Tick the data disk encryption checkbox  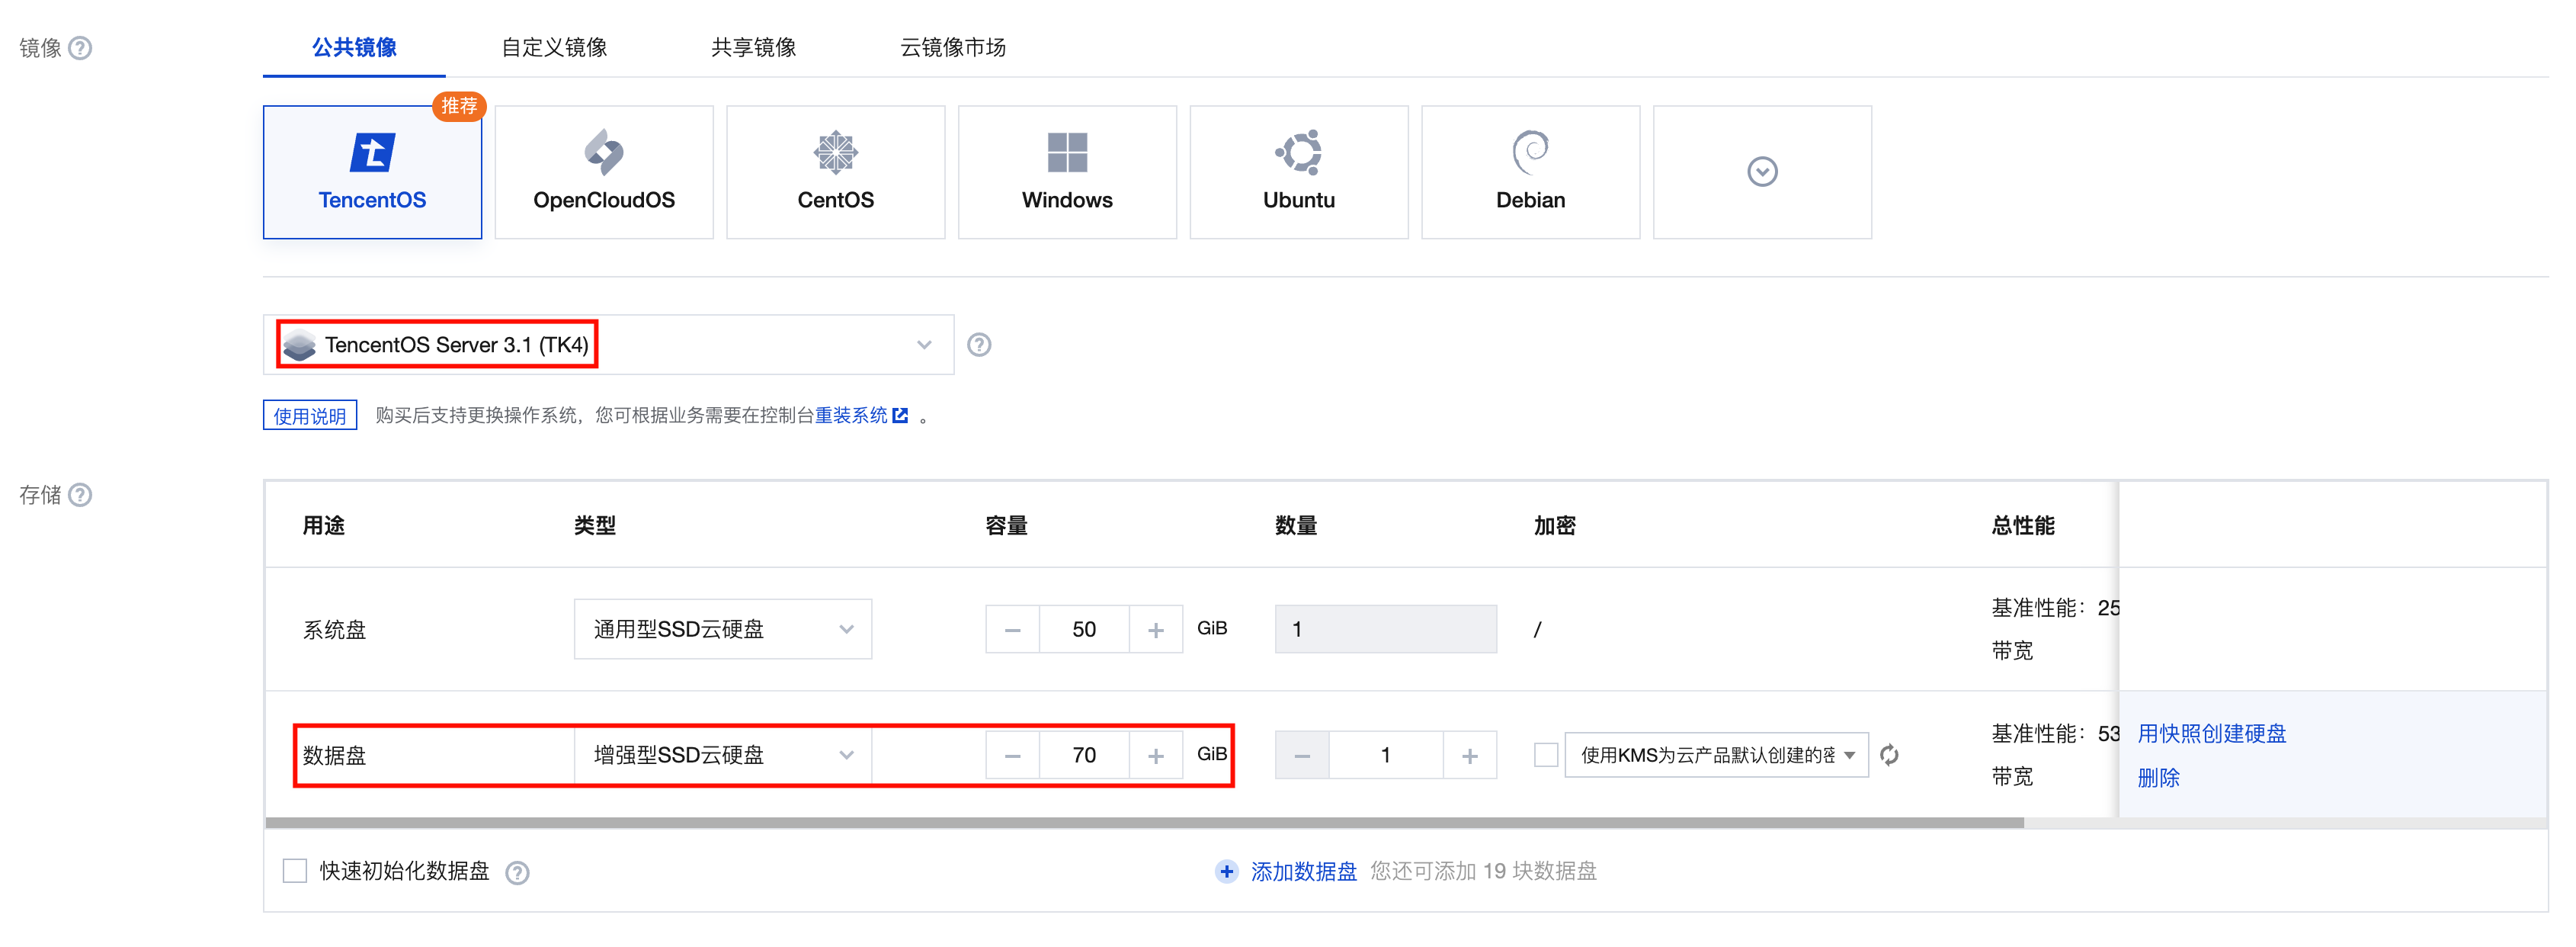click(x=1545, y=755)
